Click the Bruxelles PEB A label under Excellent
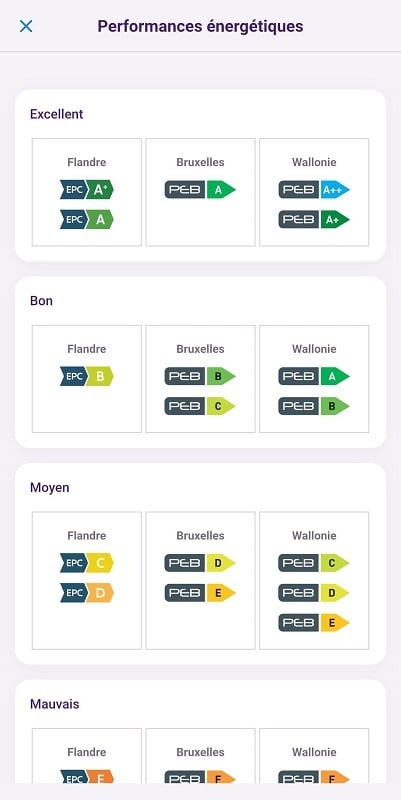This screenshot has width=401, height=800. point(200,190)
